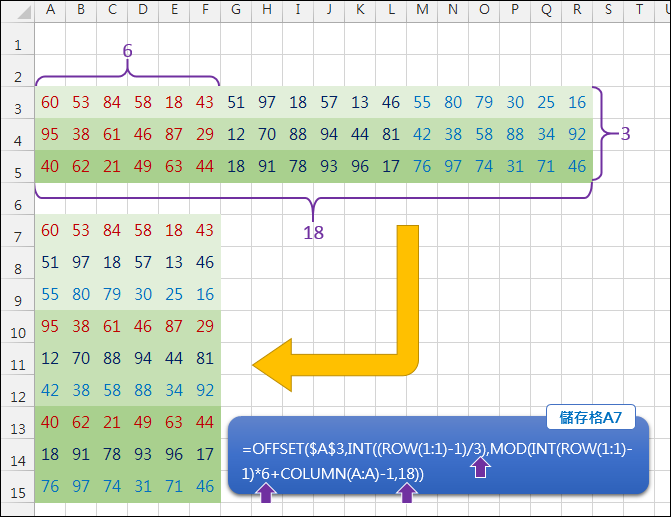Screen dimensions: 671x517
Task: Click cell F10 containing 29
Action: [205, 327]
